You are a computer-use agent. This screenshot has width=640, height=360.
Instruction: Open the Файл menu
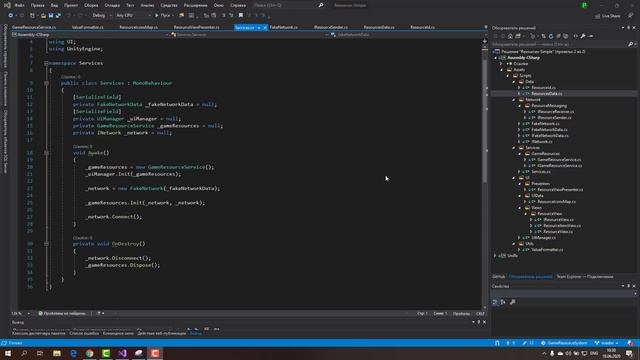click(19, 5)
